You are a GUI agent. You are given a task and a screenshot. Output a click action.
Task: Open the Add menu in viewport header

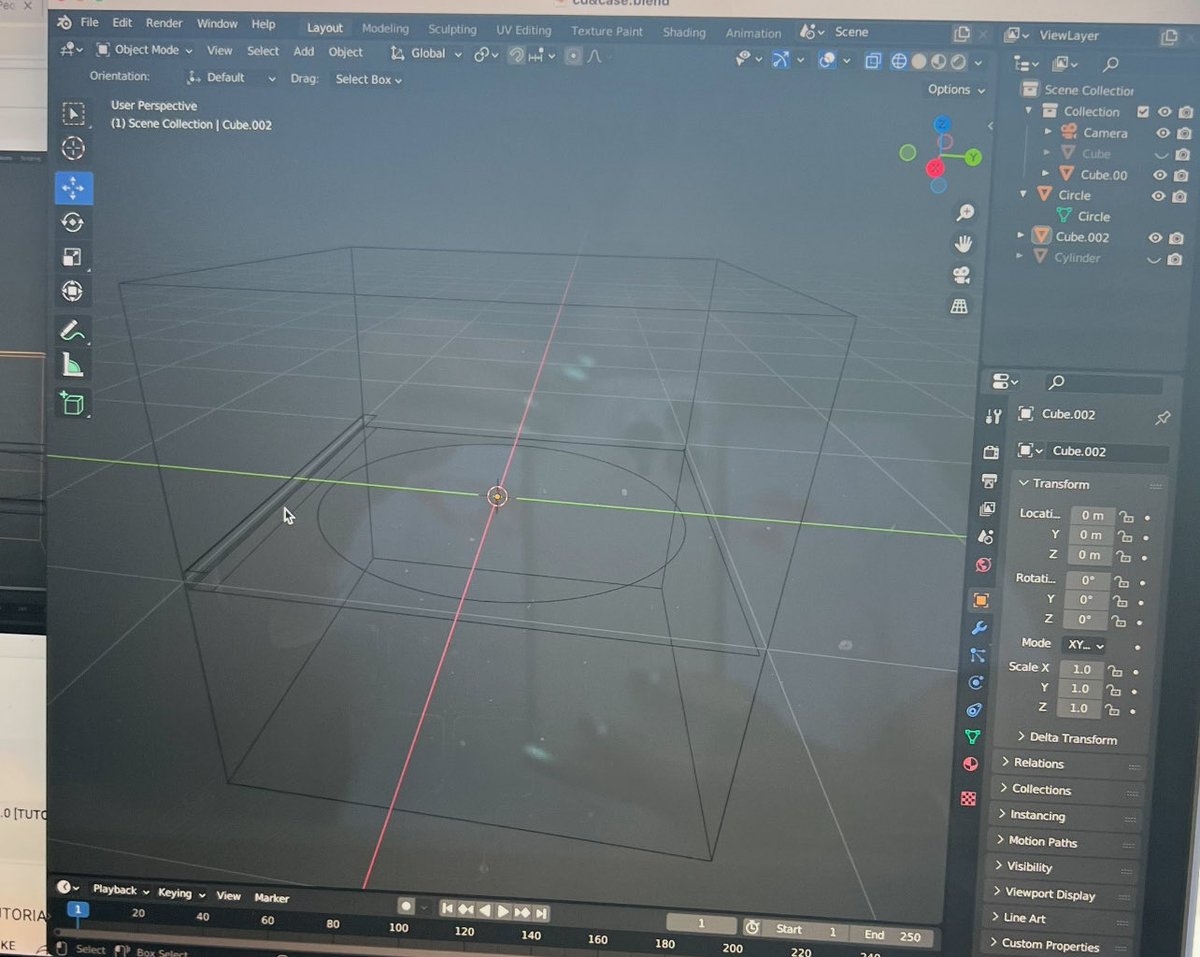(x=304, y=51)
